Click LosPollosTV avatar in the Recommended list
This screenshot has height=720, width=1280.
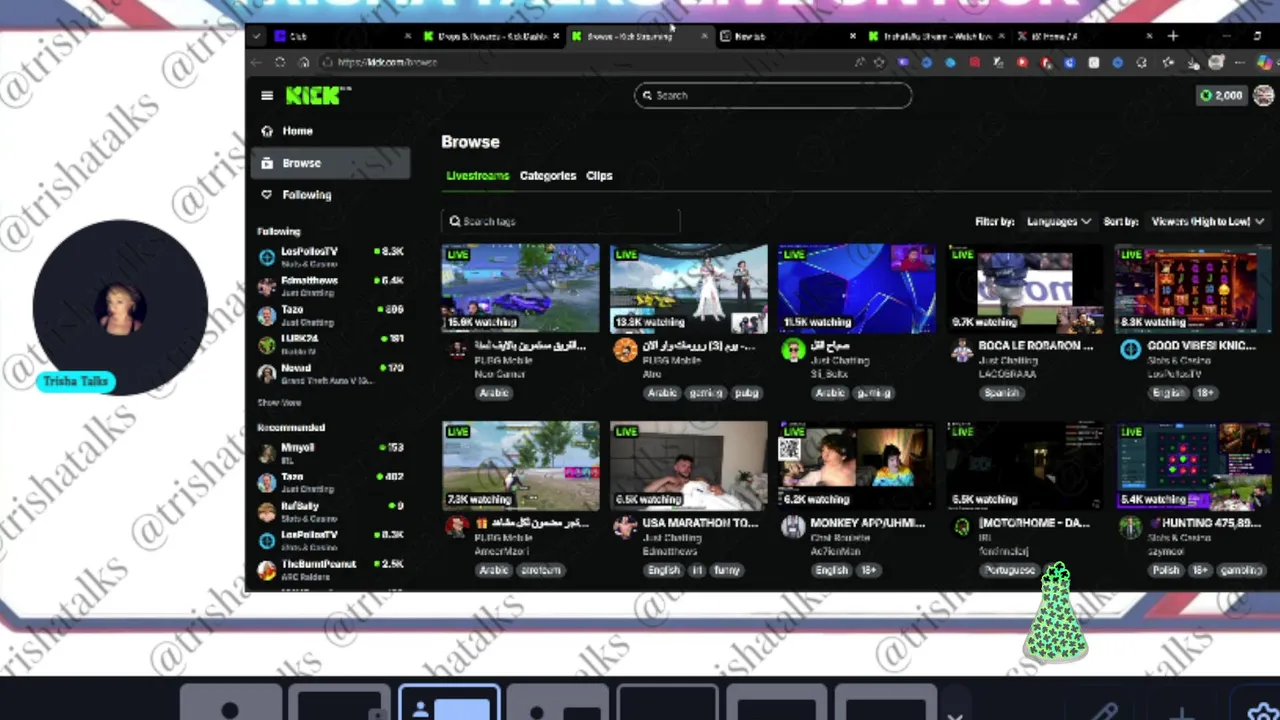click(266, 541)
